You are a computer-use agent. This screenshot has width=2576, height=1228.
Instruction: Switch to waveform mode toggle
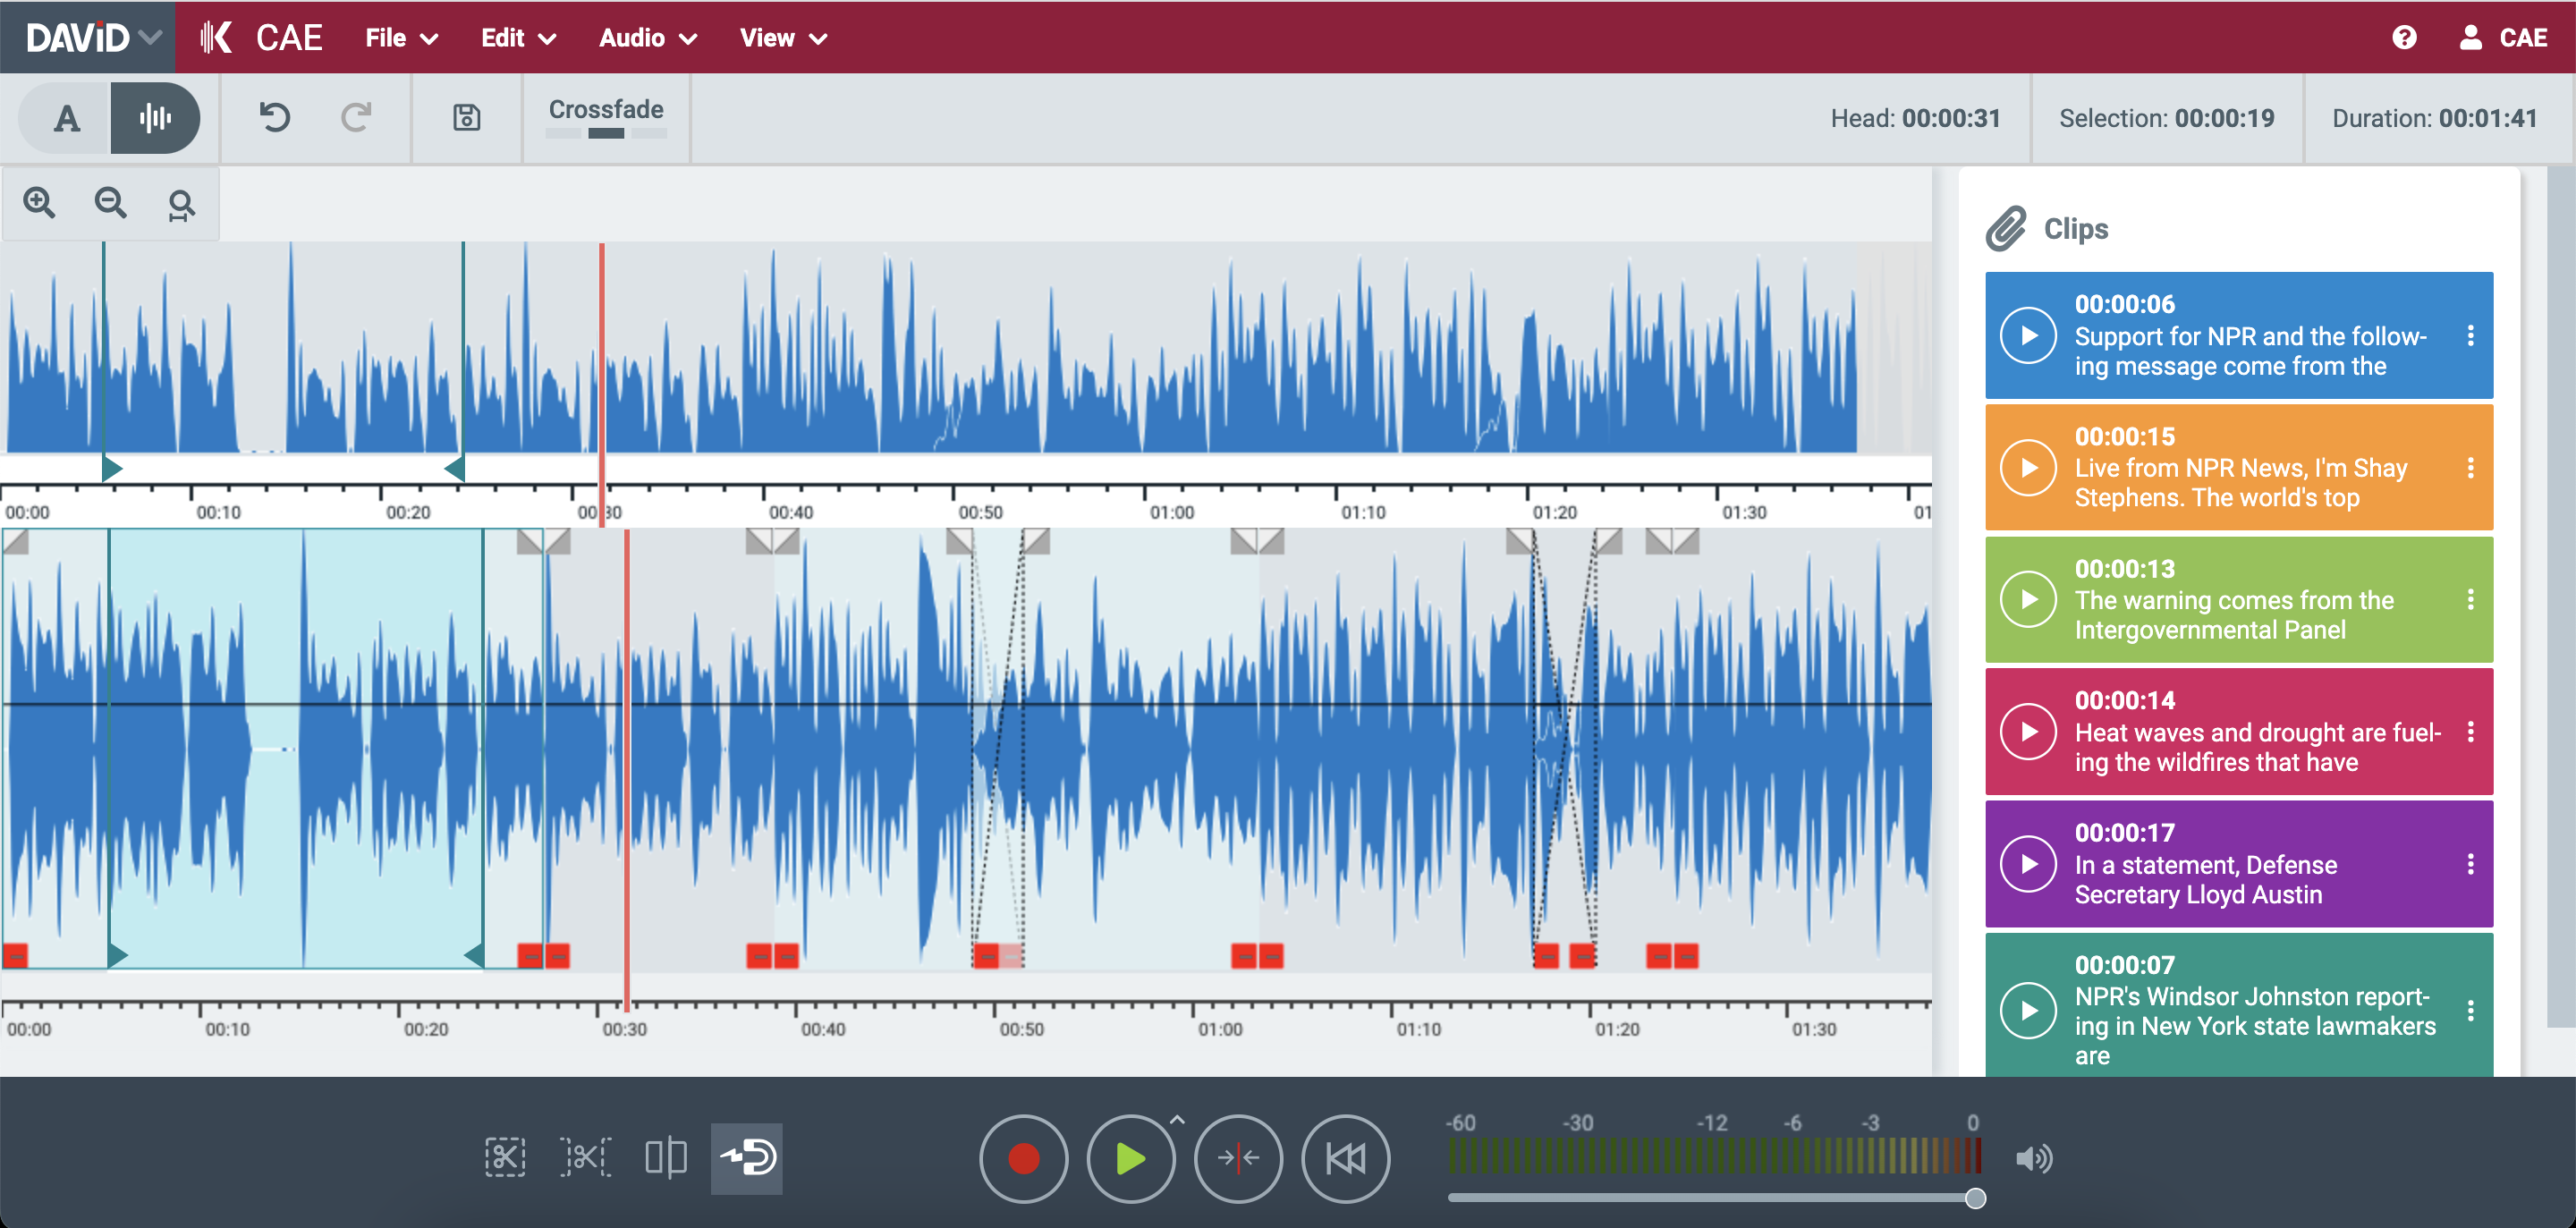[155, 118]
